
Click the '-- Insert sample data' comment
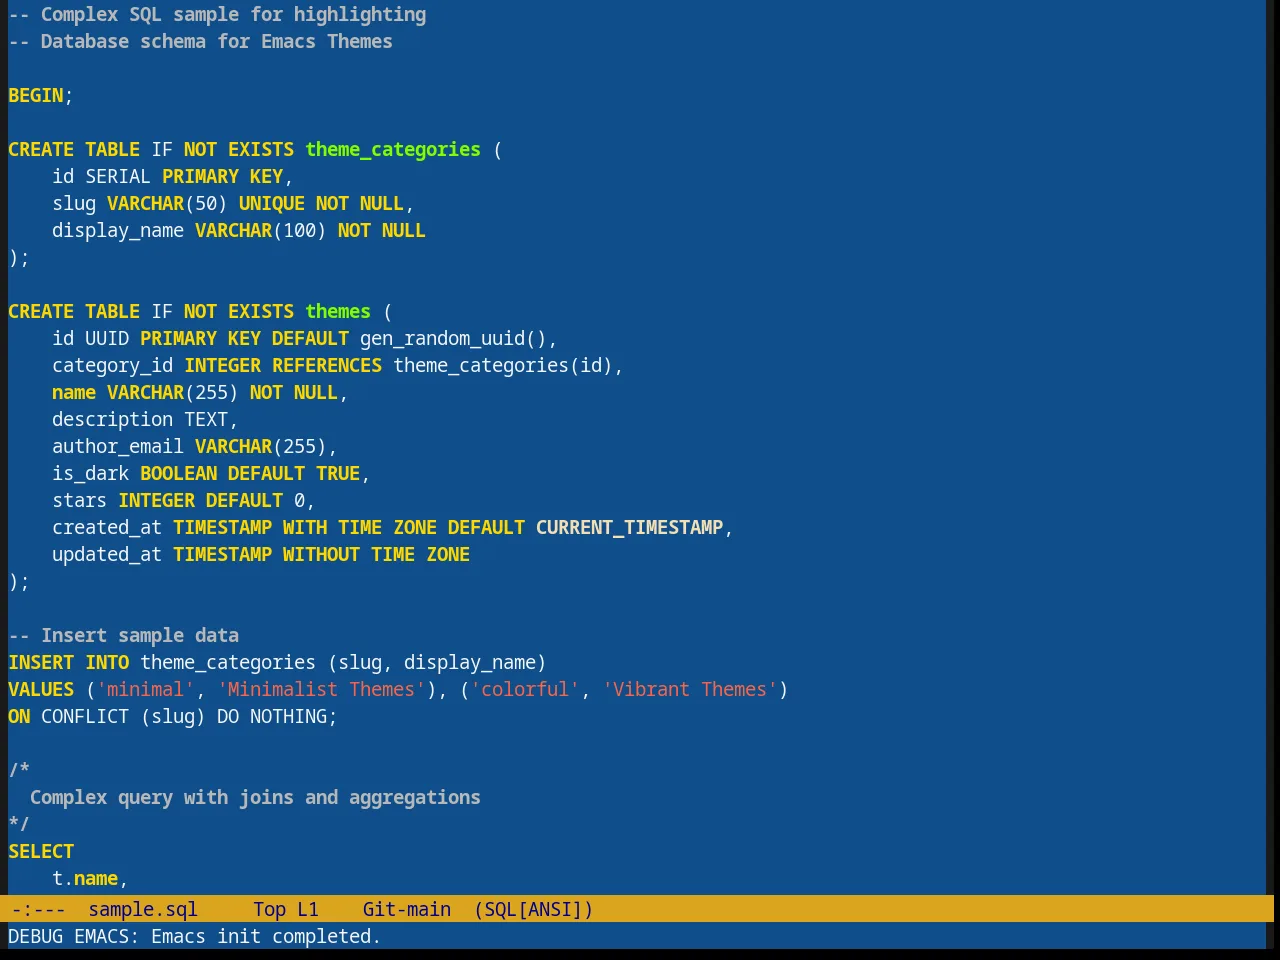click(124, 635)
